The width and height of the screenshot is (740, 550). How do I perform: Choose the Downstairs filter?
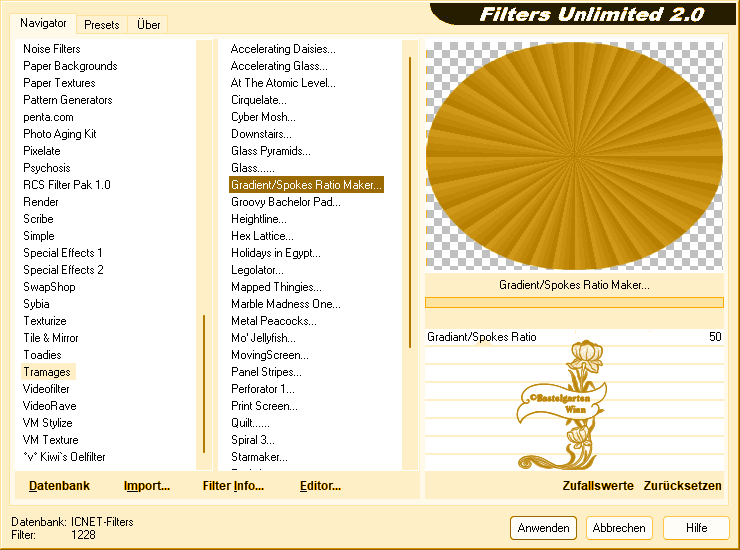261,134
